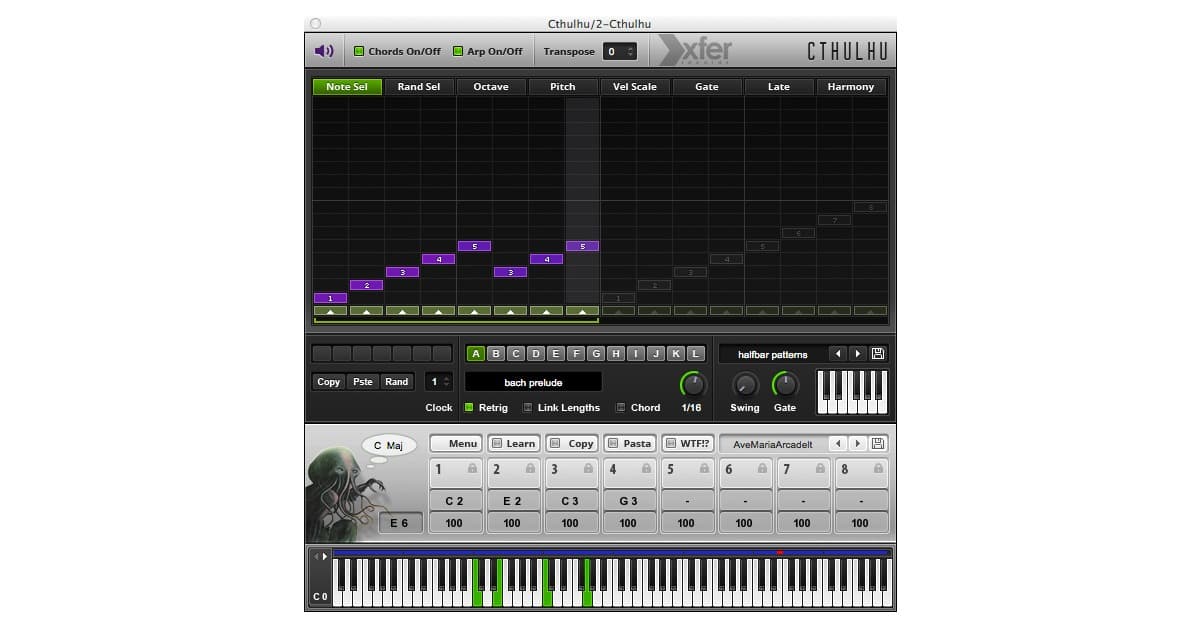
Task: Click the mini piano keyboard icon
Action: coord(851,391)
